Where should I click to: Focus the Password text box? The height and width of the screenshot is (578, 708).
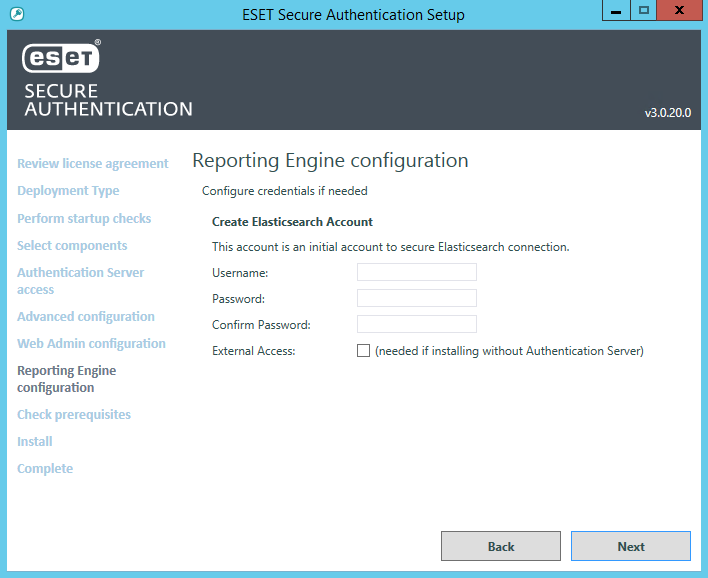tap(416, 298)
